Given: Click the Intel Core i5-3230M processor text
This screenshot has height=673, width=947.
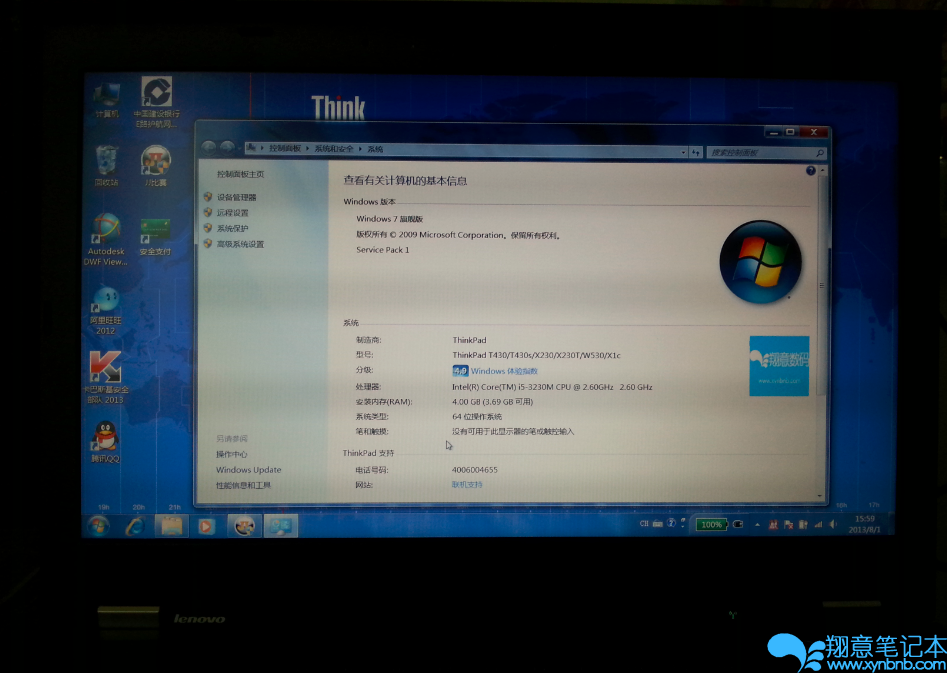Looking at the screenshot, I should point(552,387).
